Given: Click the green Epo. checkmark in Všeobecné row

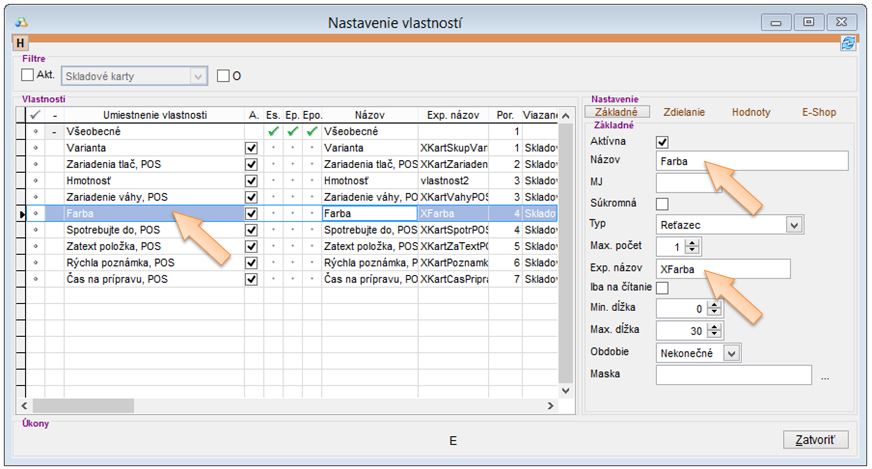Looking at the screenshot, I should click(x=311, y=132).
